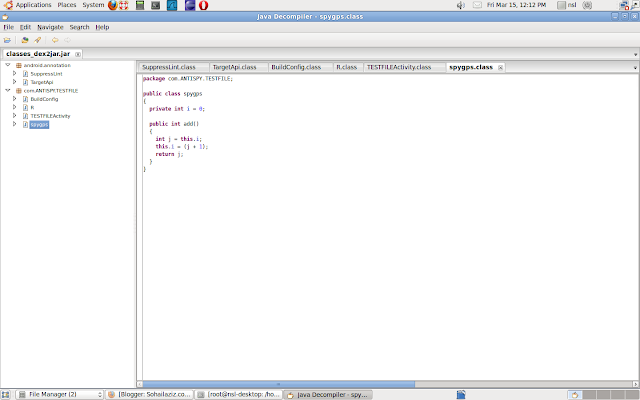Click the nsl user status icon

(562, 5)
